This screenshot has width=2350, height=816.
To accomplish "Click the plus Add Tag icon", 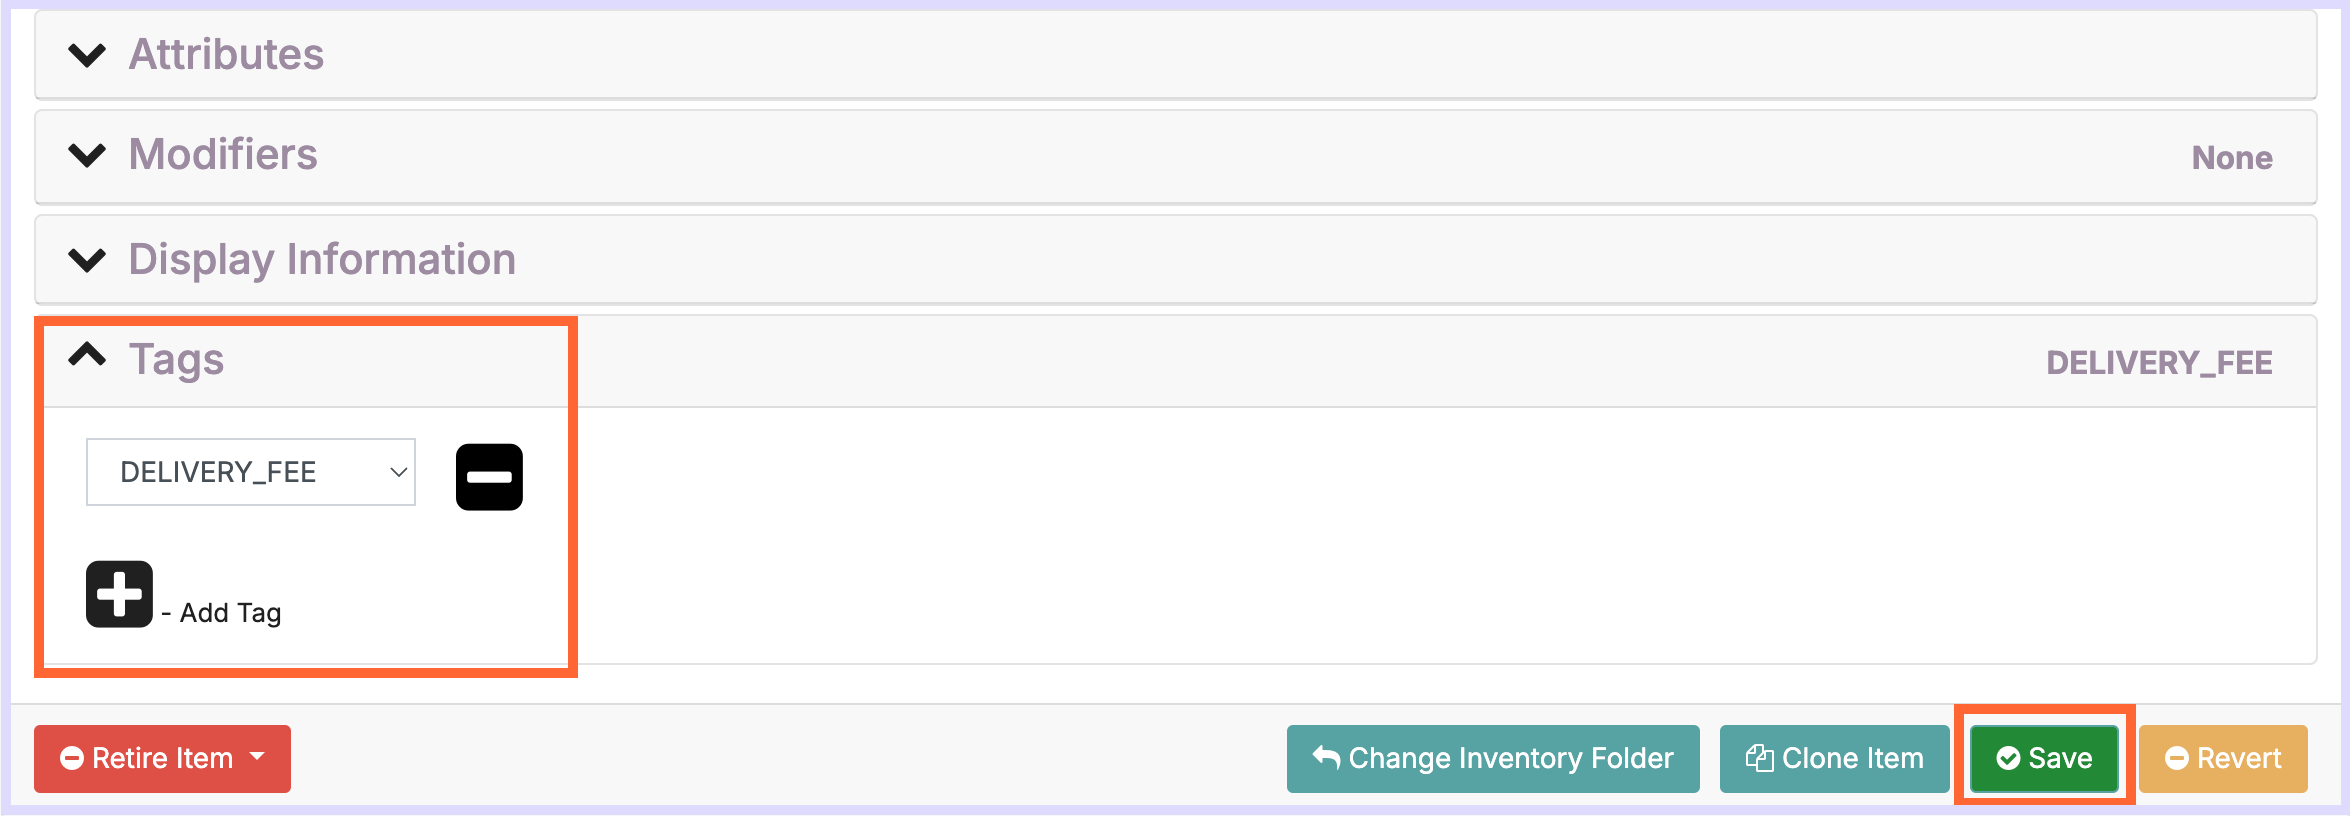I will (x=119, y=594).
